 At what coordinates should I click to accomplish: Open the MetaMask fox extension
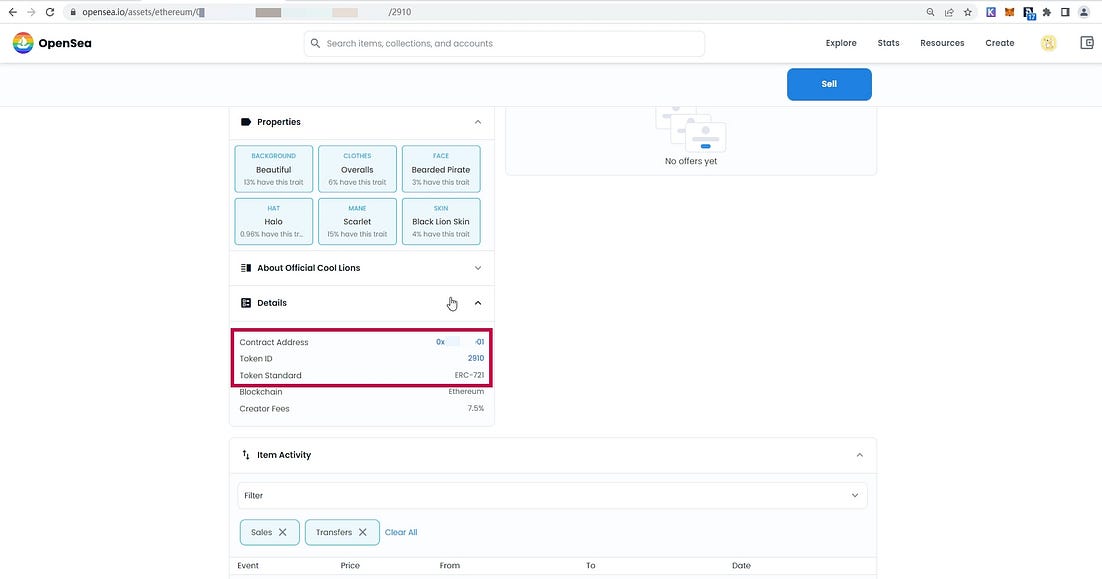1009,12
